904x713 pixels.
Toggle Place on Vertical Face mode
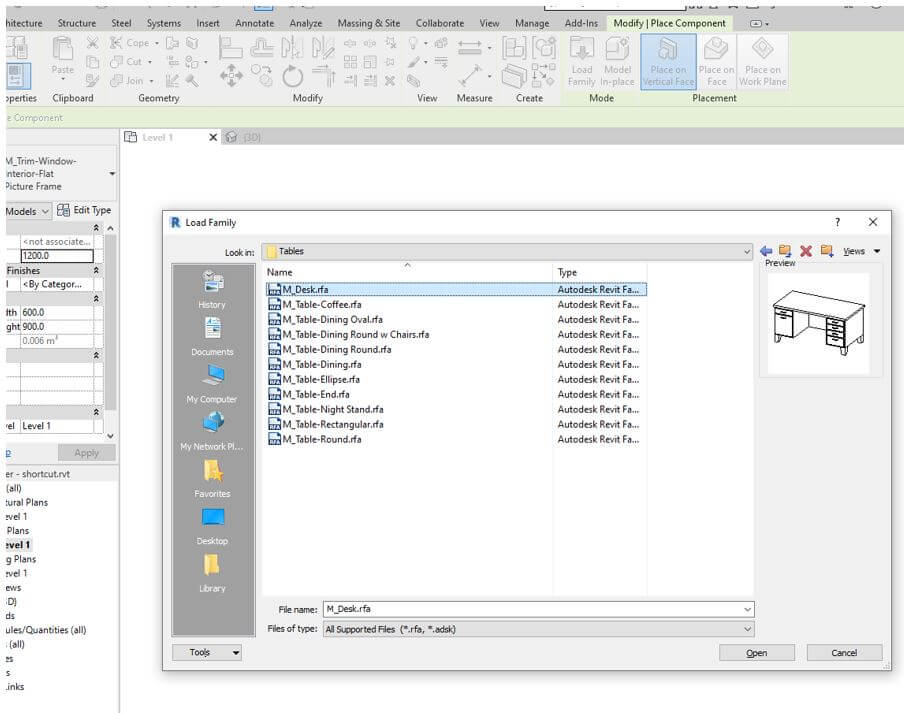coord(667,60)
